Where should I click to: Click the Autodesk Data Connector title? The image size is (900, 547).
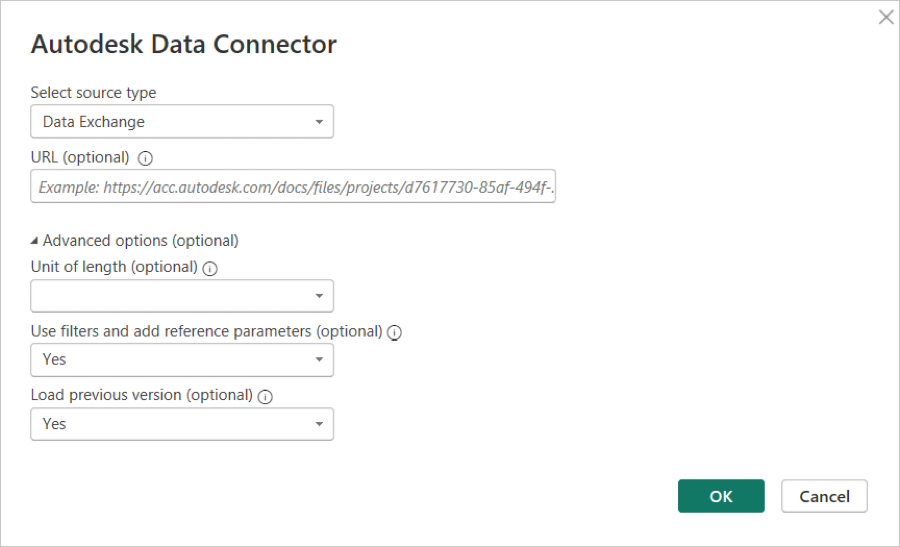click(184, 44)
